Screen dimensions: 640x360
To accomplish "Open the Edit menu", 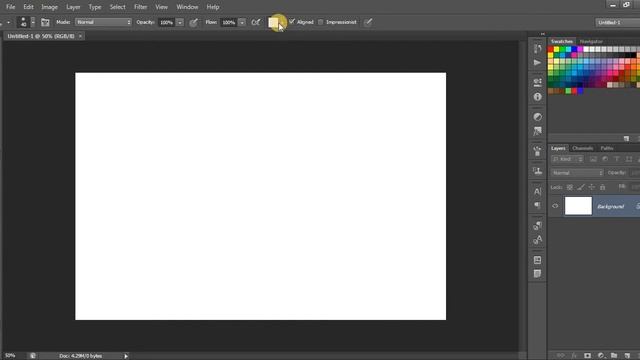I will click(28, 7).
